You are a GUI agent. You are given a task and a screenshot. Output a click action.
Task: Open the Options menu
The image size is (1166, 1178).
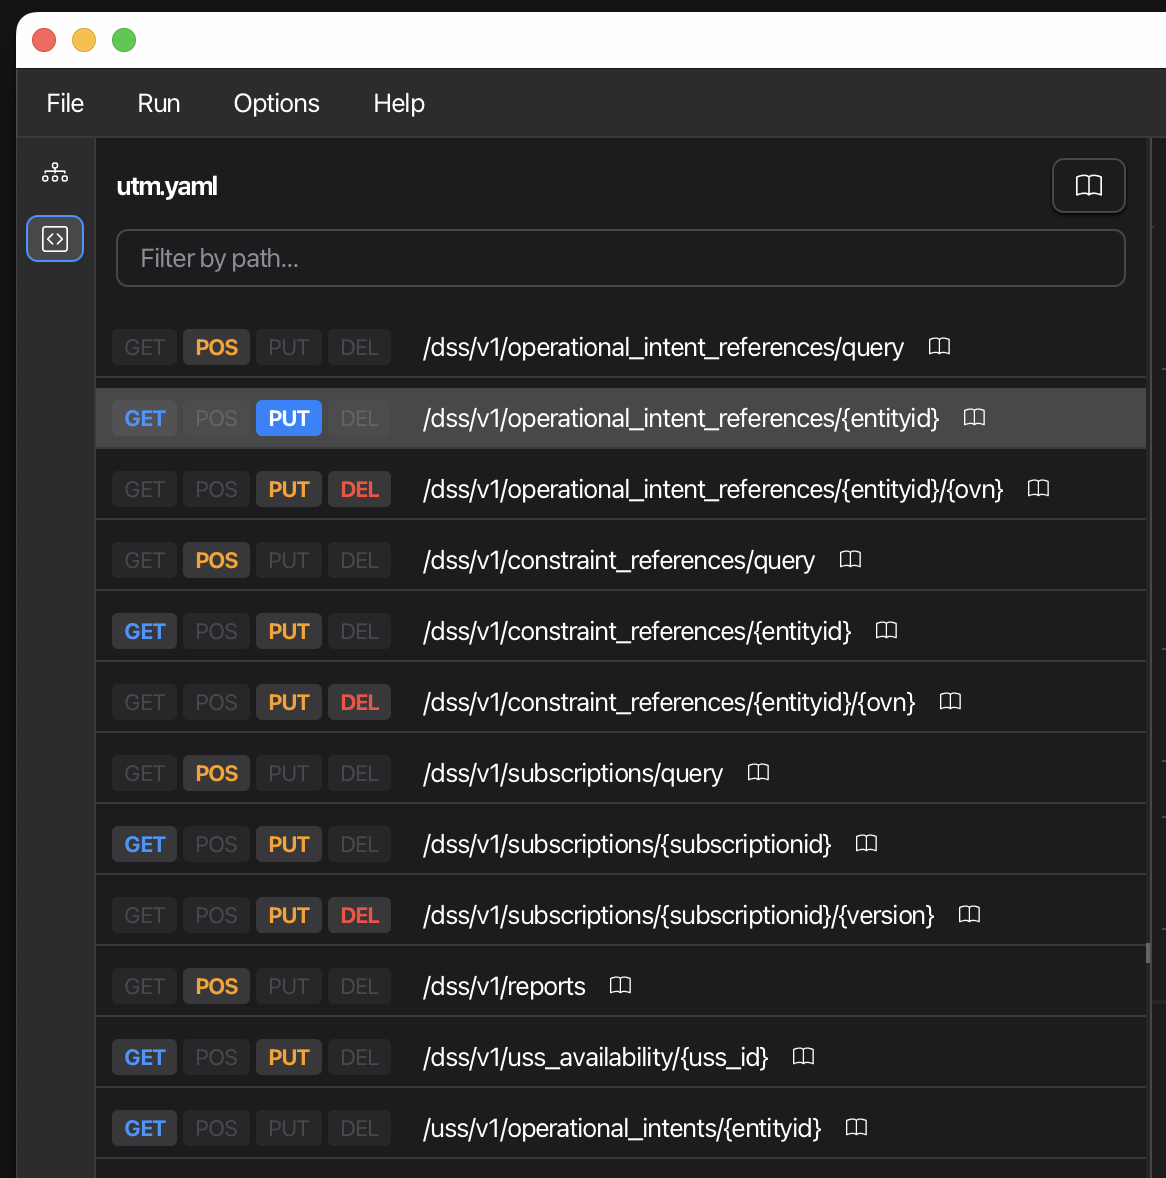point(276,103)
